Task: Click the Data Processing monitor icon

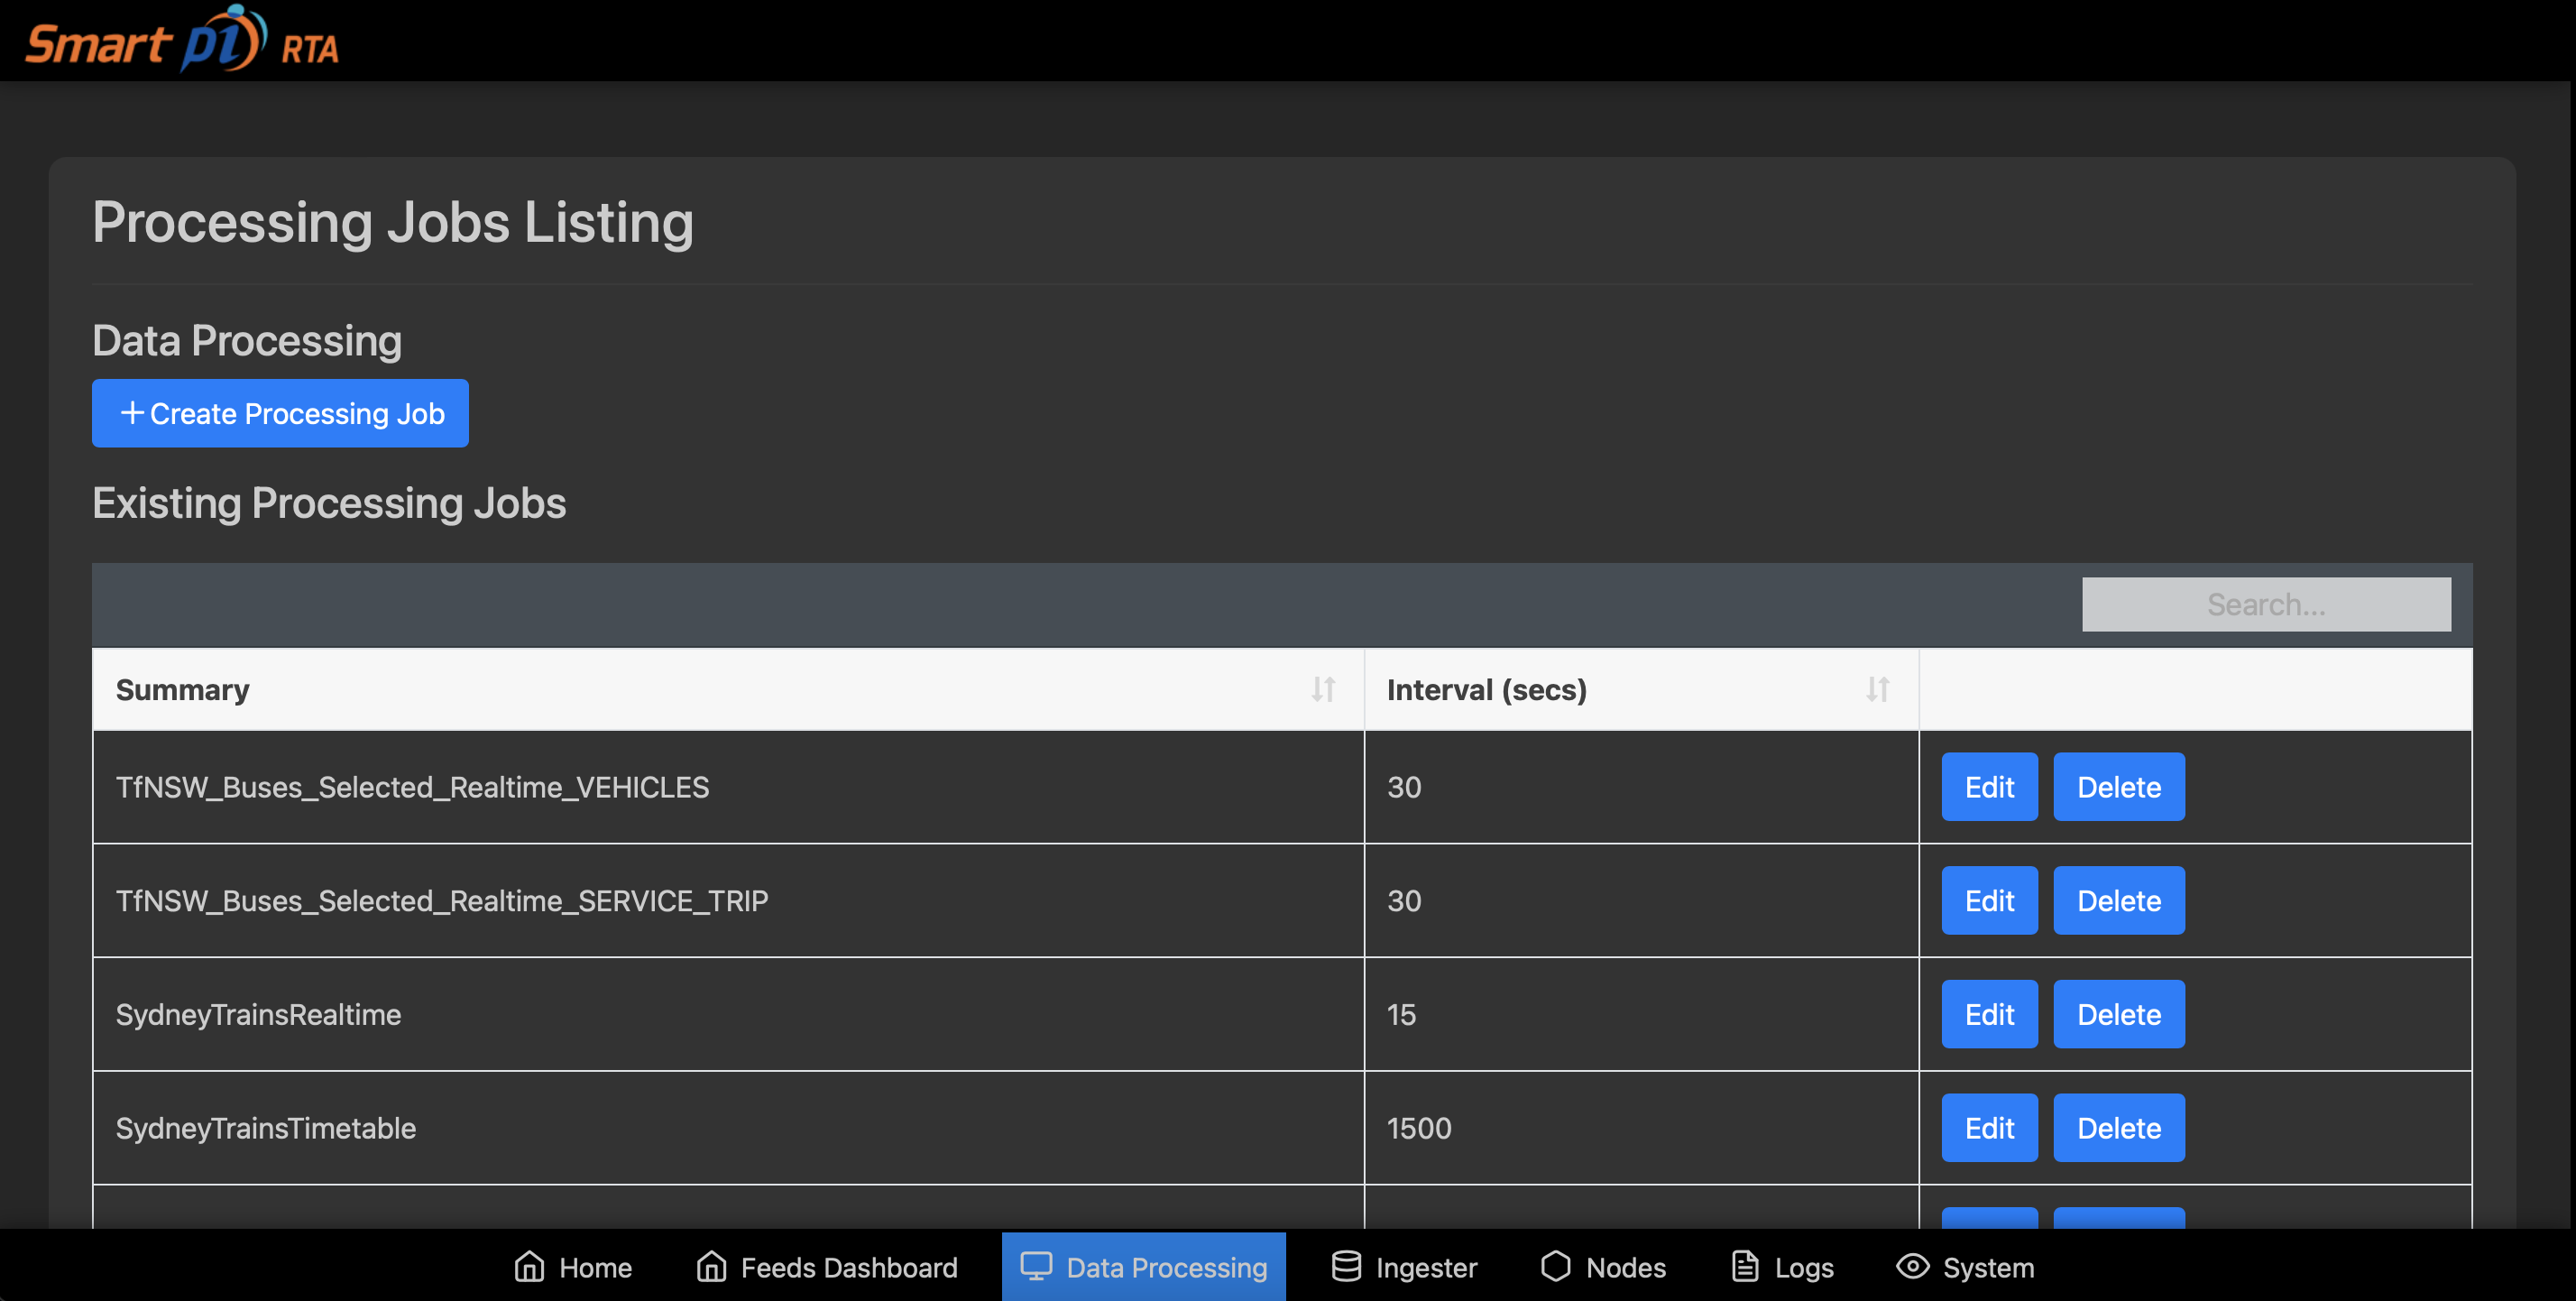Action: coord(1036,1267)
